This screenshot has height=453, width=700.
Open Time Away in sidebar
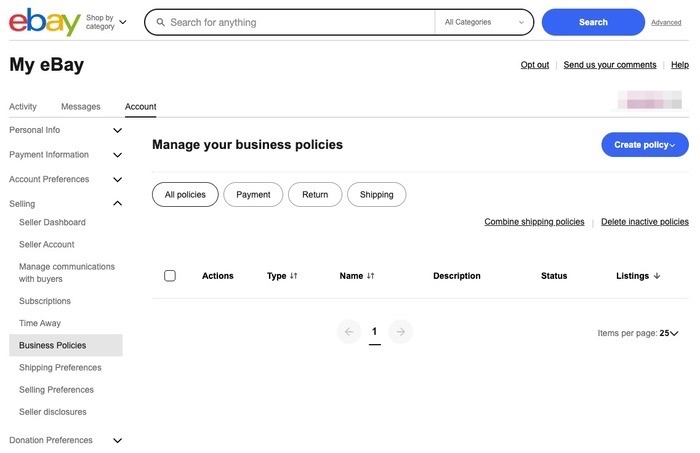click(x=40, y=323)
